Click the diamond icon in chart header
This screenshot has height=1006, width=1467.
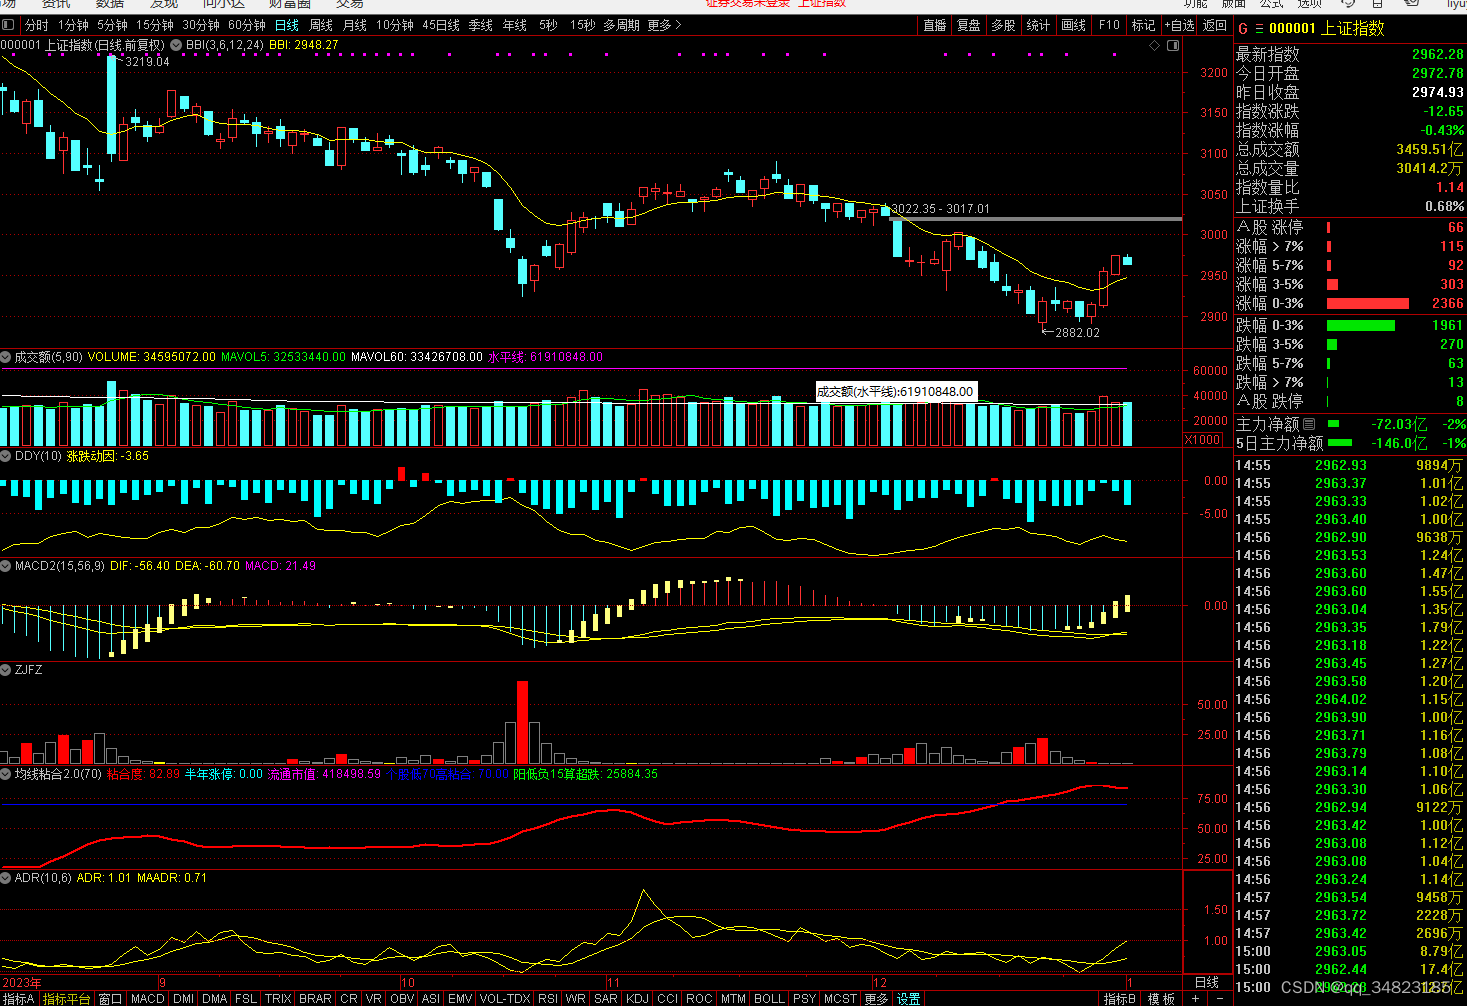click(x=1155, y=45)
